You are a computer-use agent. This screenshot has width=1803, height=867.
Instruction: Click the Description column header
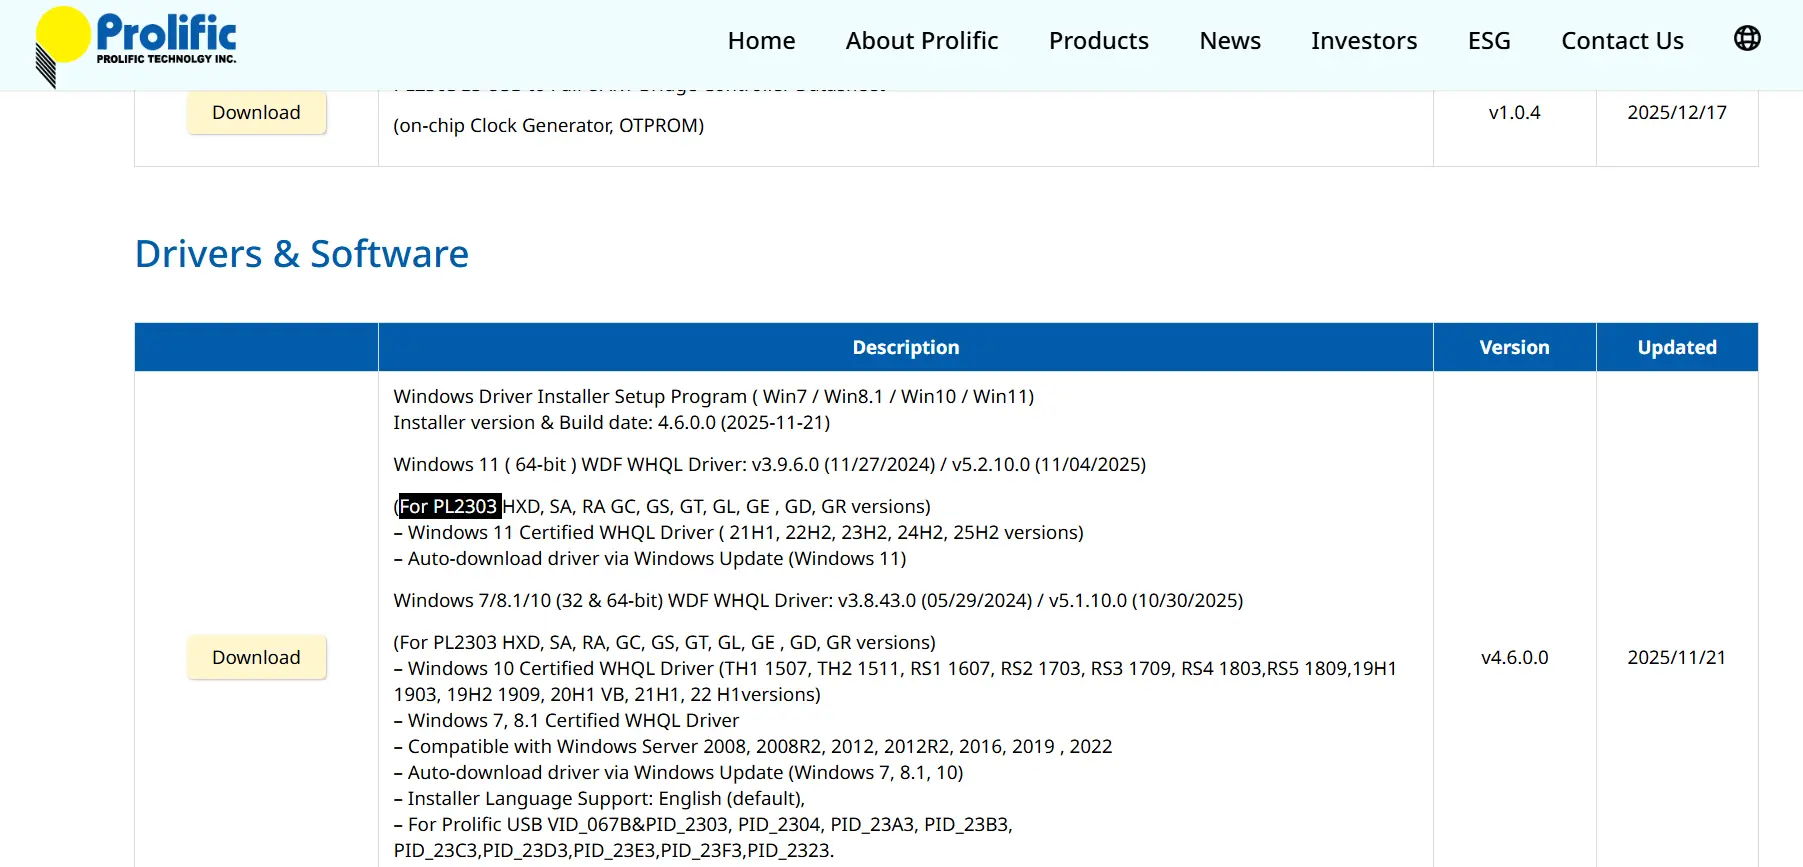click(x=905, y=347)
